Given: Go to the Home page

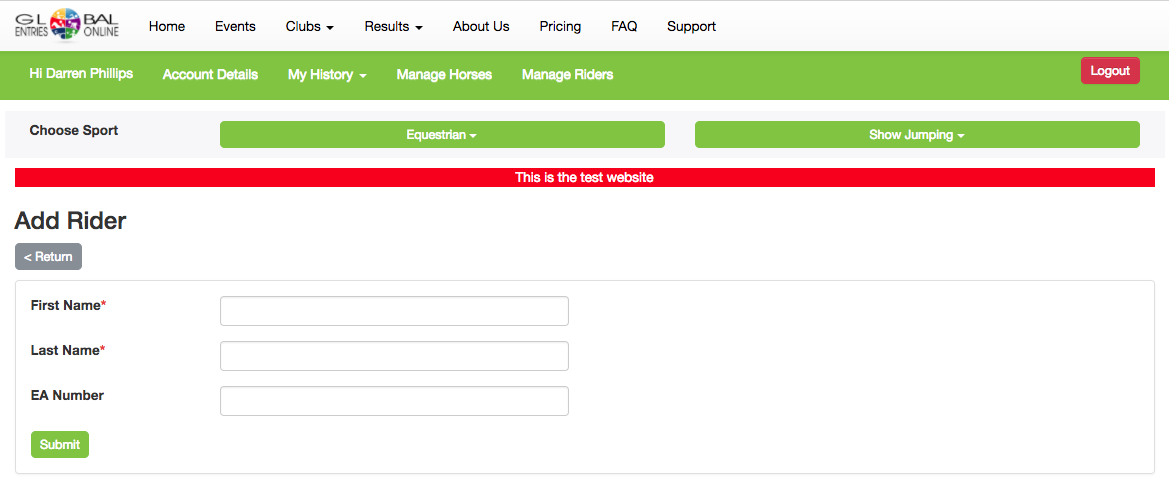Looking at the screenshot, I should pos(167,27).
